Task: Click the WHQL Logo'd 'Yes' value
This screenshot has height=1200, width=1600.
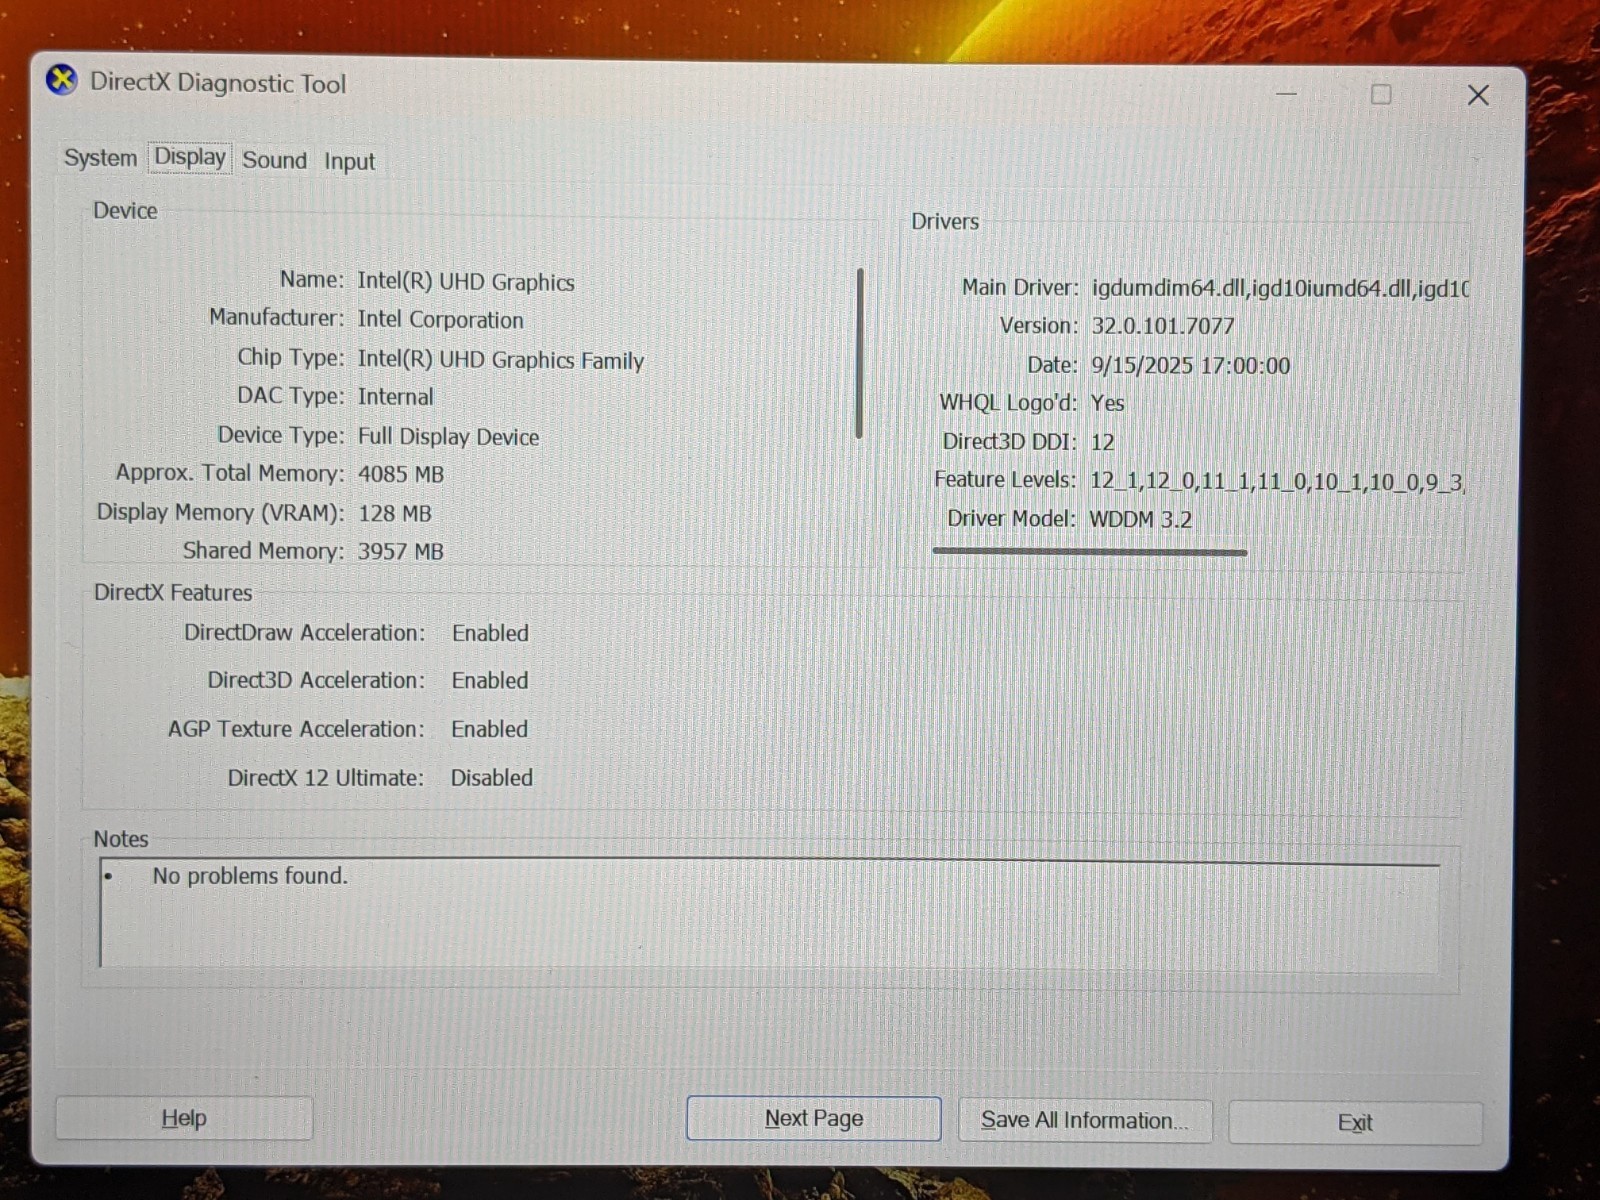Action: point(1108,403)
